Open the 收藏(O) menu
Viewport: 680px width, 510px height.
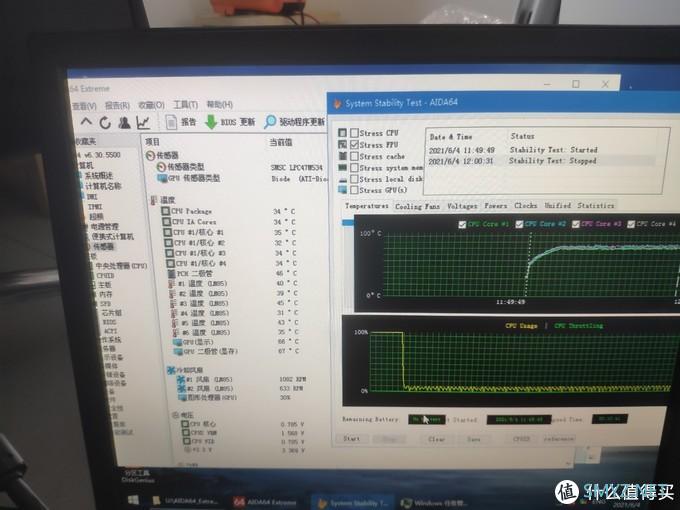click(x=151, y=105)
